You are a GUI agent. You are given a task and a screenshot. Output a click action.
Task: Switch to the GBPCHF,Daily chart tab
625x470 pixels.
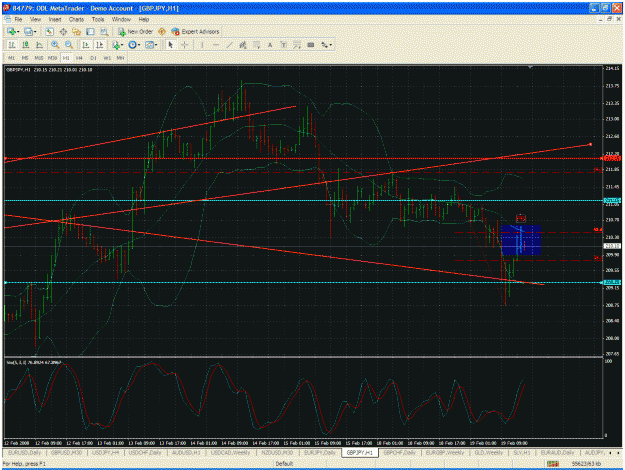[x=400, y=453]
